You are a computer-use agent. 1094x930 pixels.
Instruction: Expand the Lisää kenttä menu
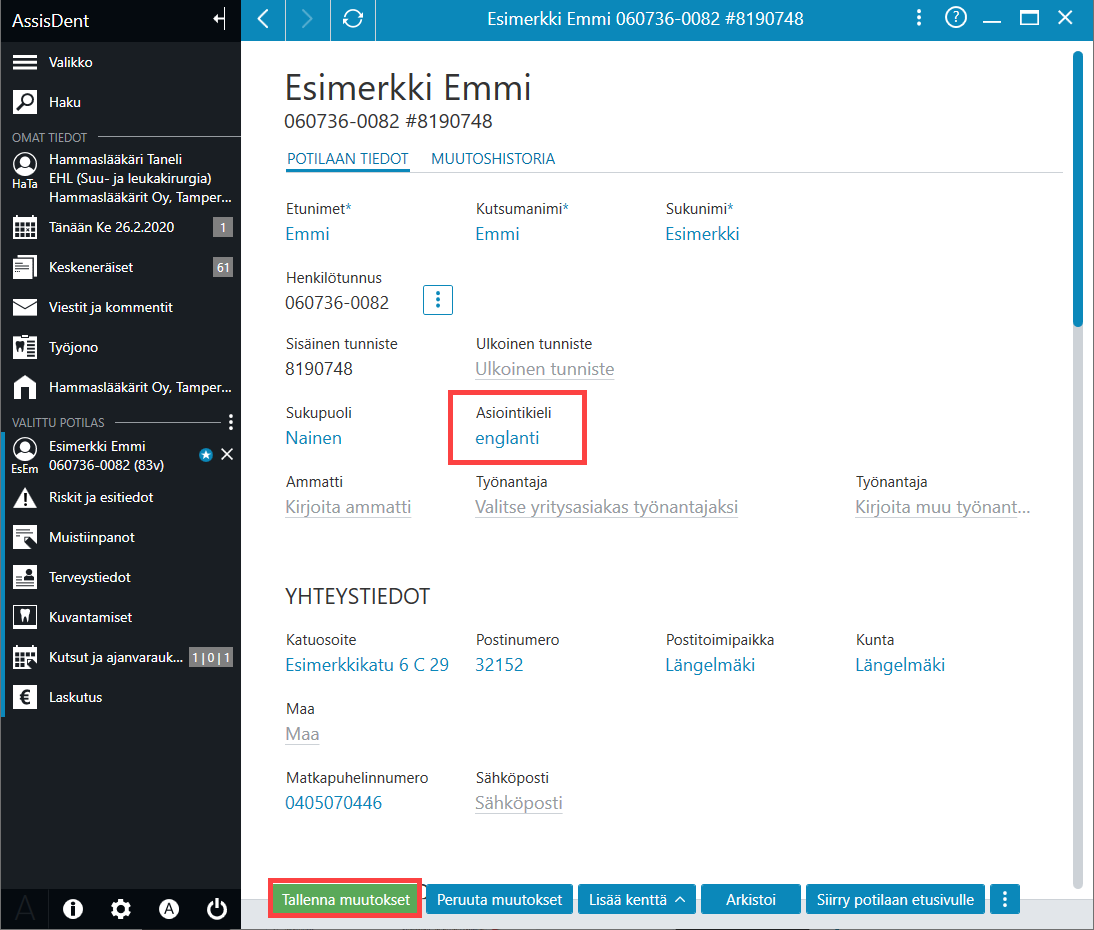tap(636, 899)
